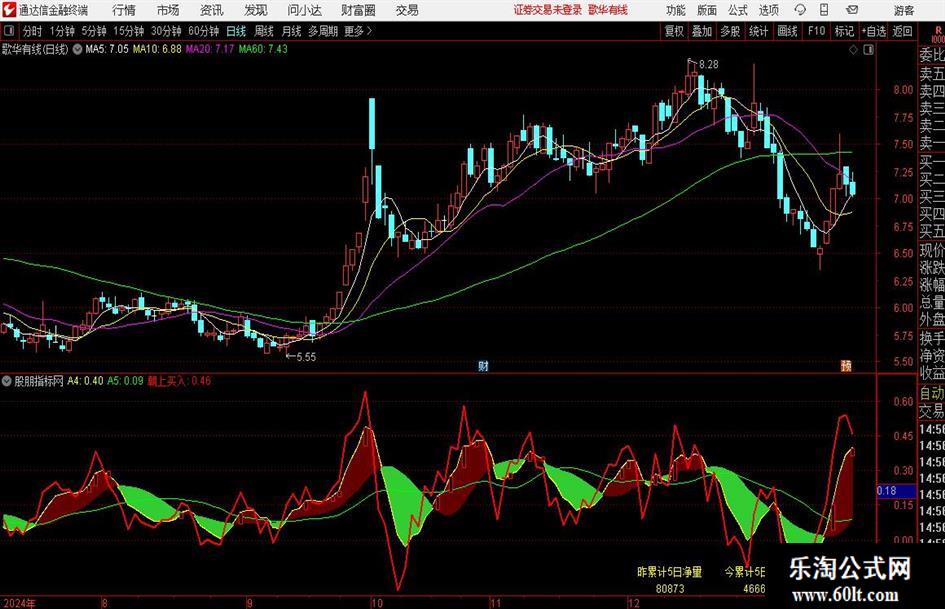945x609 pixels.
Task: Add the stock with the +自选 button
Action: 873,31
